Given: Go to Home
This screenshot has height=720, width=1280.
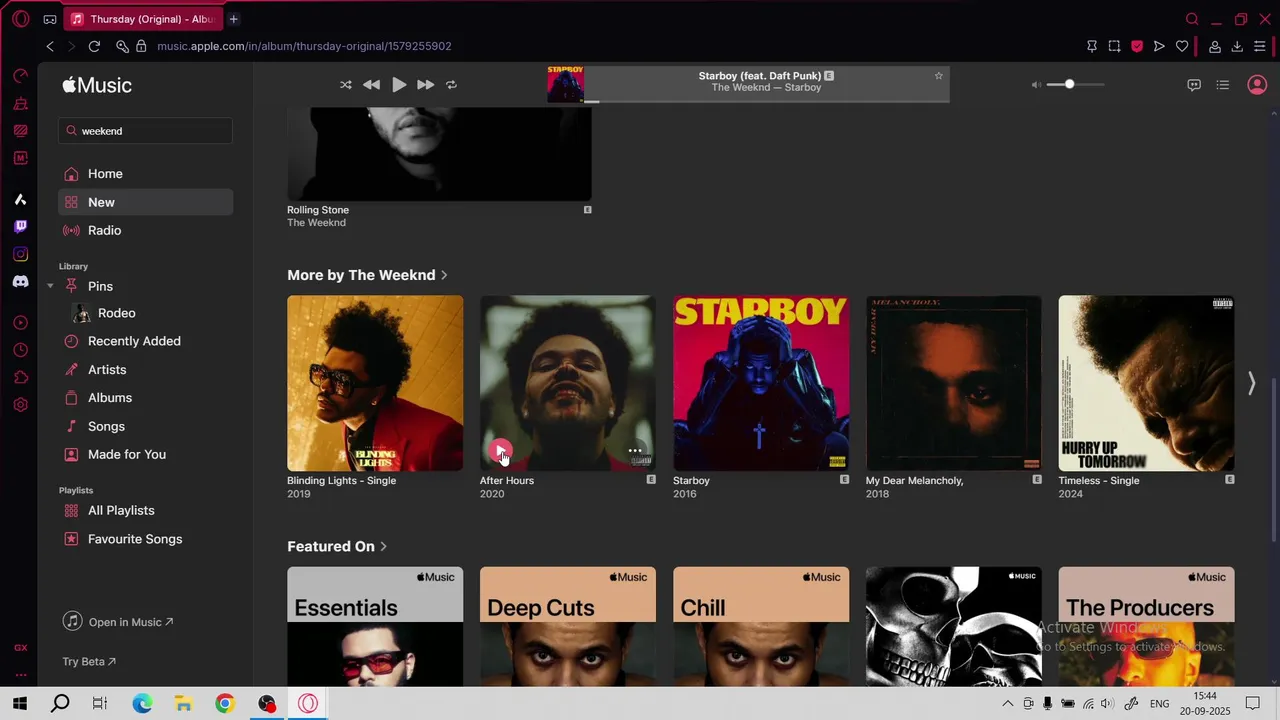Looking at the screenshot, I should click(x=146, y=174).
